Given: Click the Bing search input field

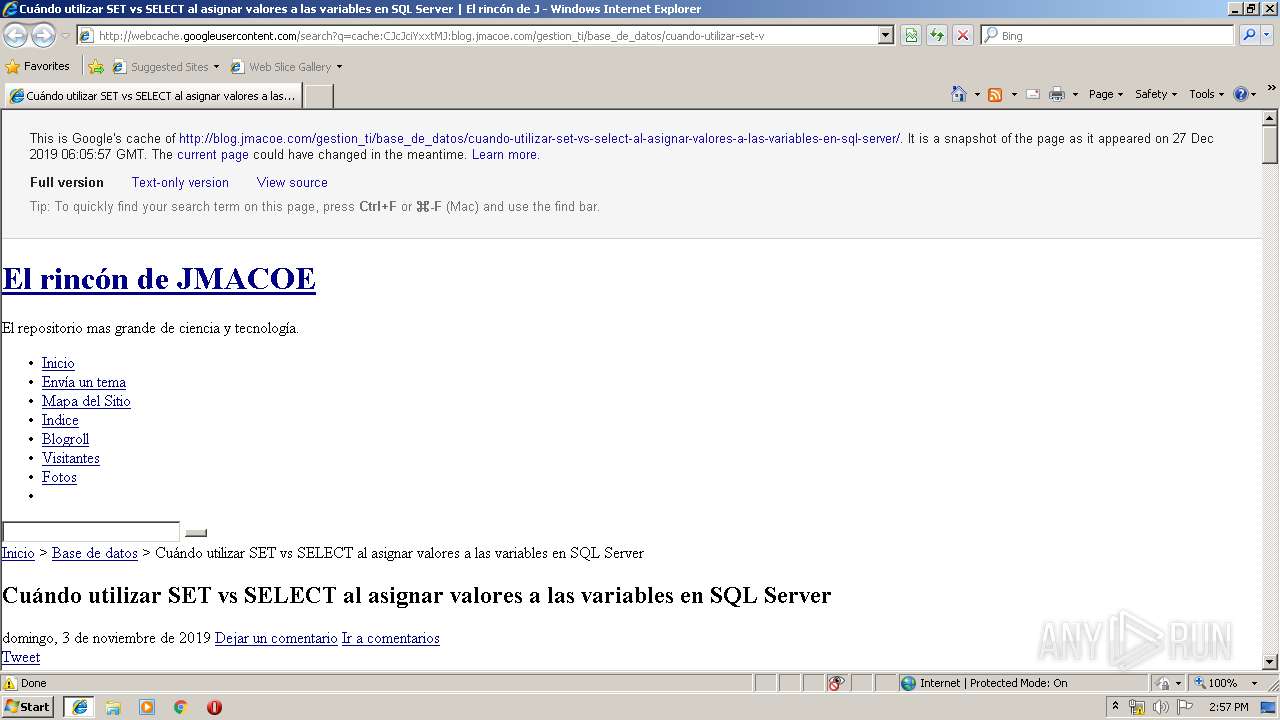Looking at the screenshot, I should (x=1108, y=35).
